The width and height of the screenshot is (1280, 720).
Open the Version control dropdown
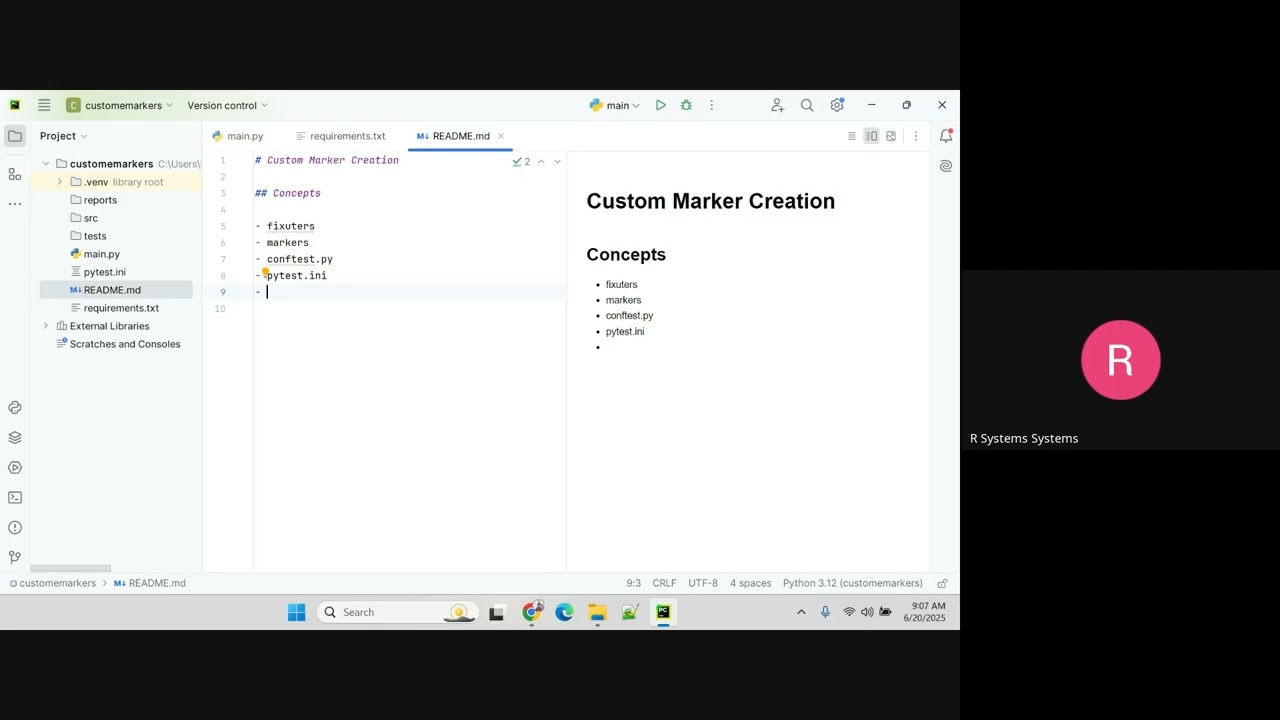click(228, 105)
